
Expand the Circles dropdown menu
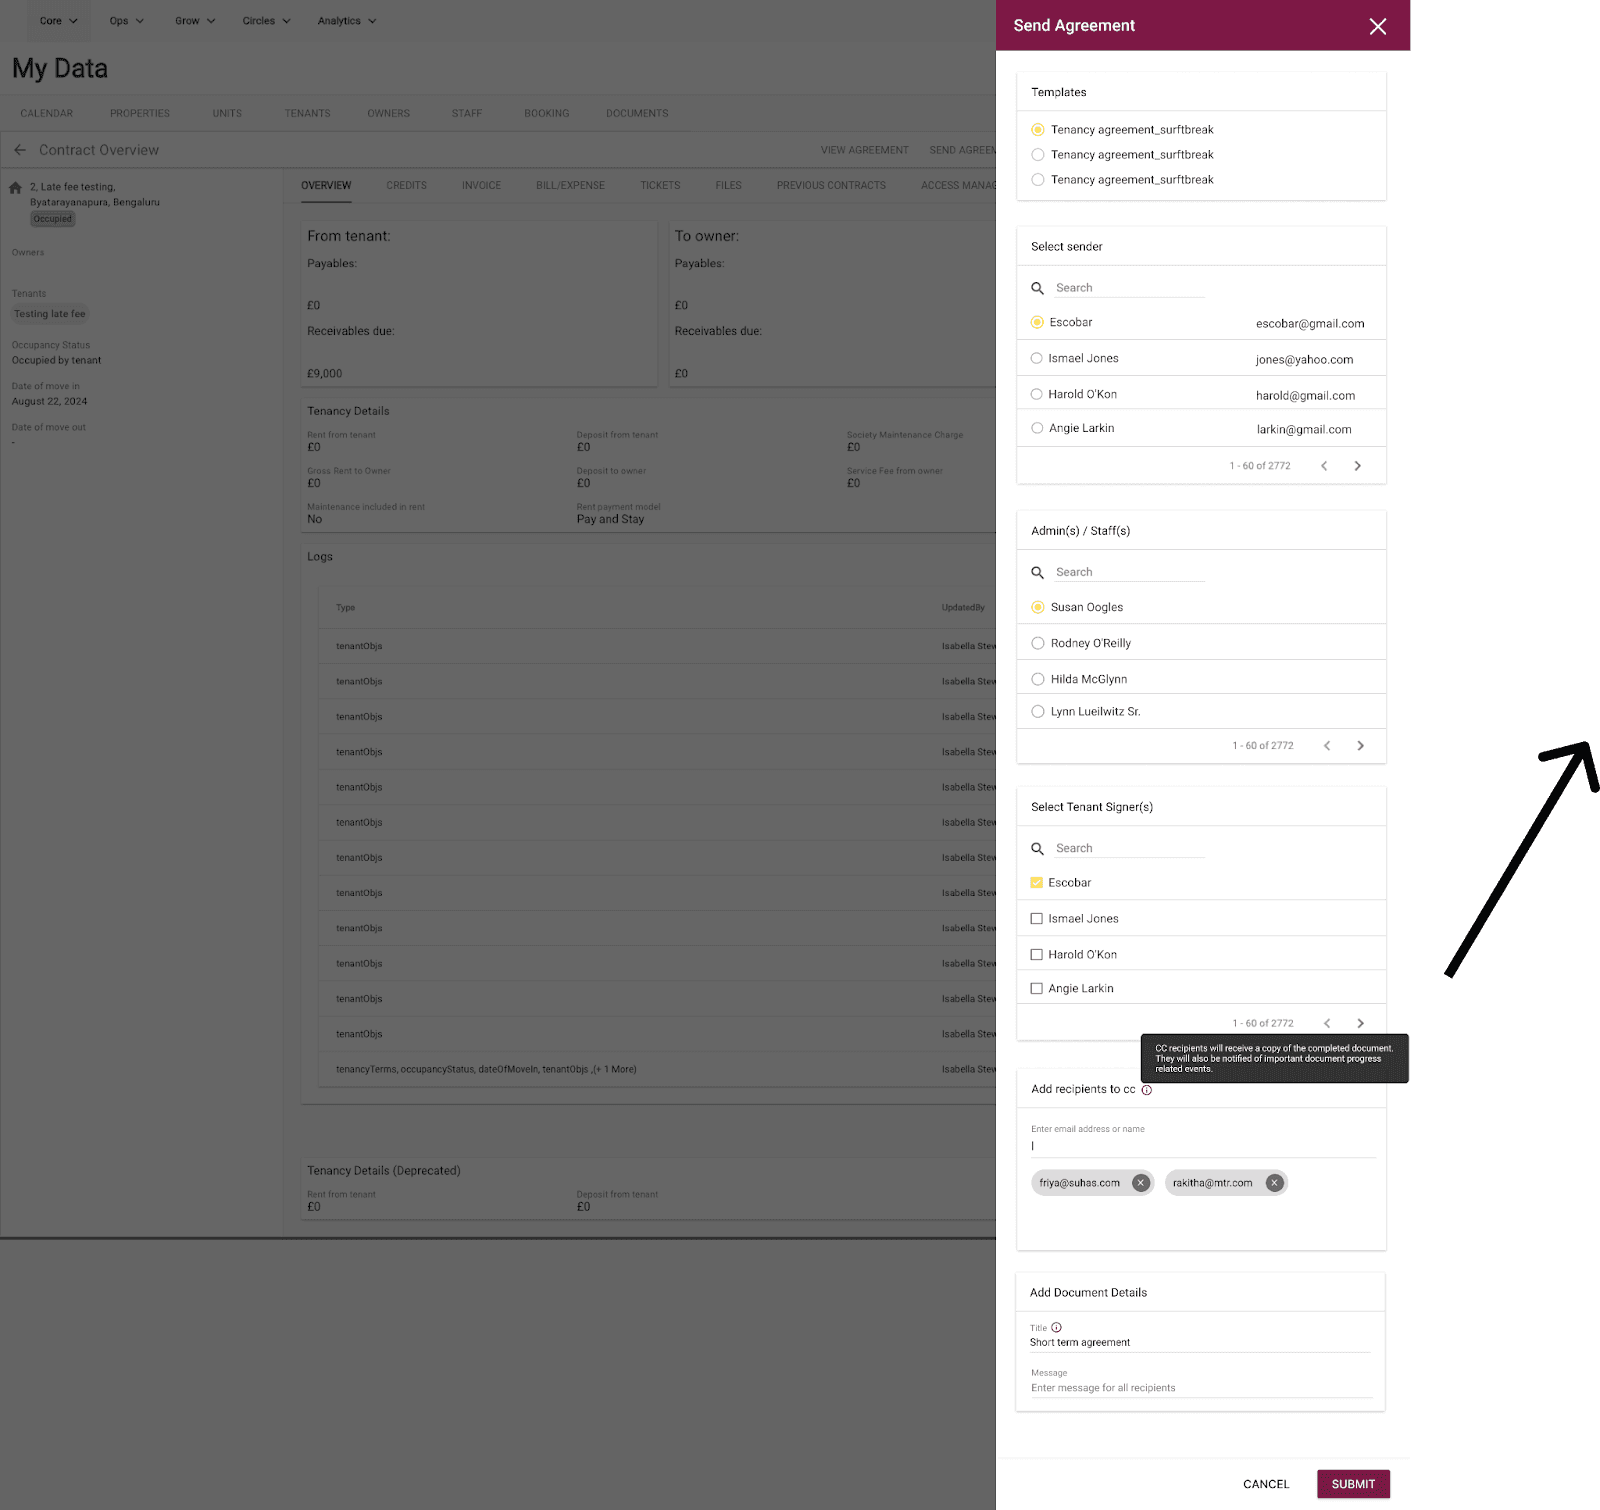coord(266,21)
